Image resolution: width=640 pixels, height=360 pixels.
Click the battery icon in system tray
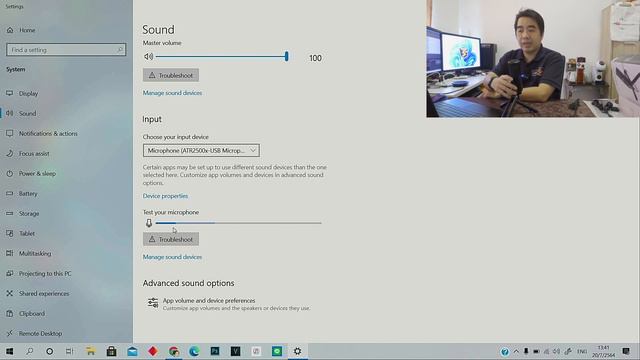click(x=536, y=351)
